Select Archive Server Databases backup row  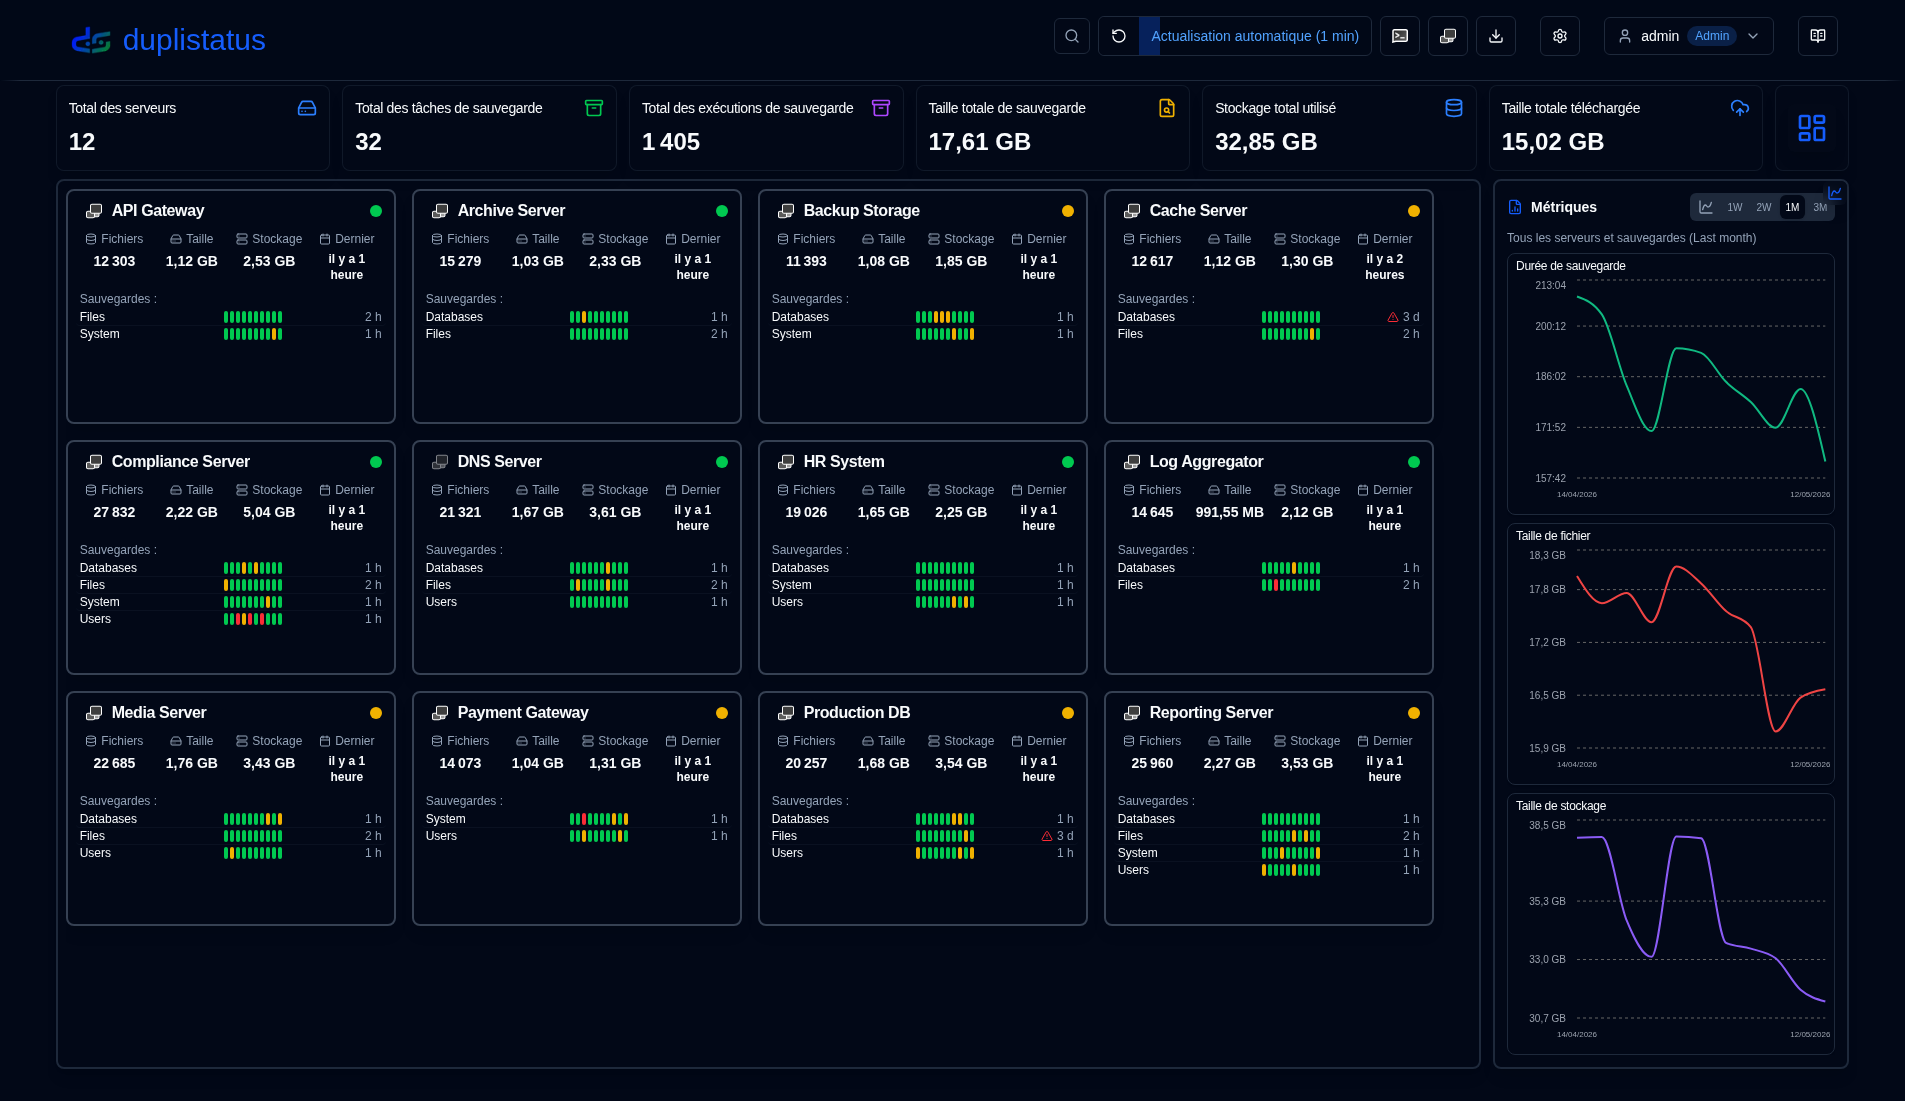[x=577, y=317]
